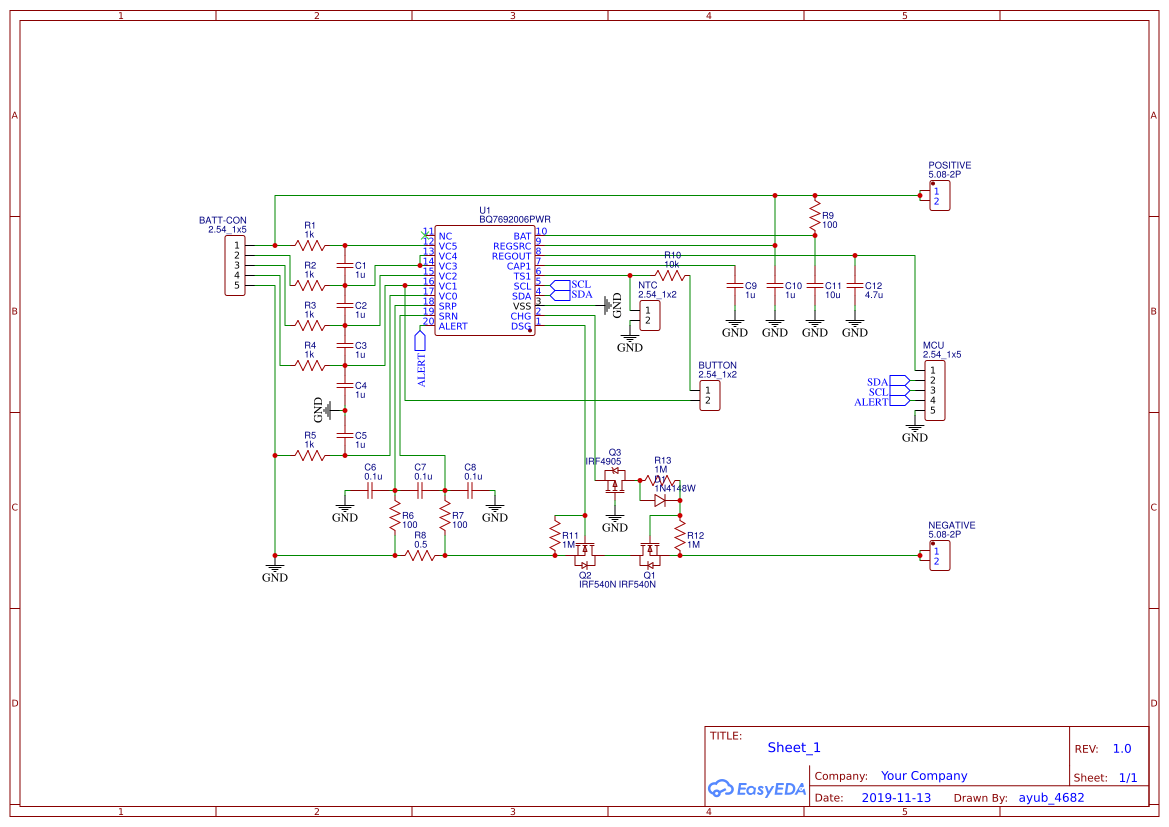Screen dimensions: 1169x827
Task: Select the BUTTON connector symbol
Action: [x=709, y=395]
